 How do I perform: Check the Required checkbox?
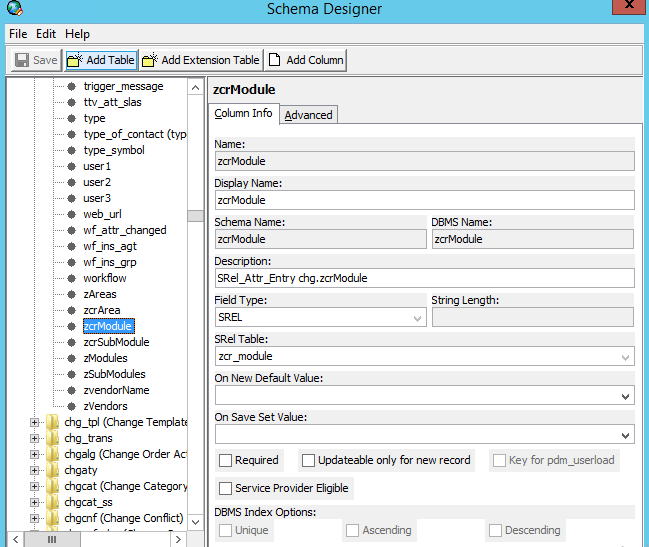pos(225,461)
